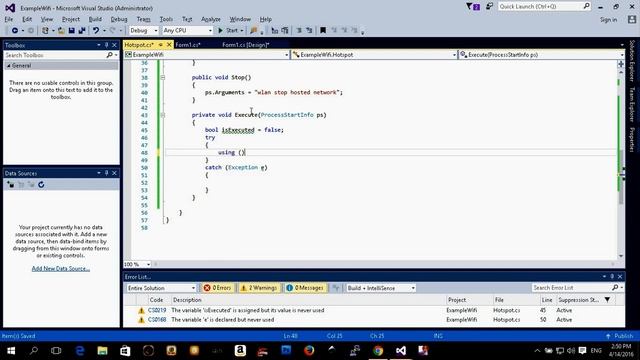The width and height of the screenshot is (640, 360).
Task: Click the Add New Data Source link
Action: click(61, 269)
